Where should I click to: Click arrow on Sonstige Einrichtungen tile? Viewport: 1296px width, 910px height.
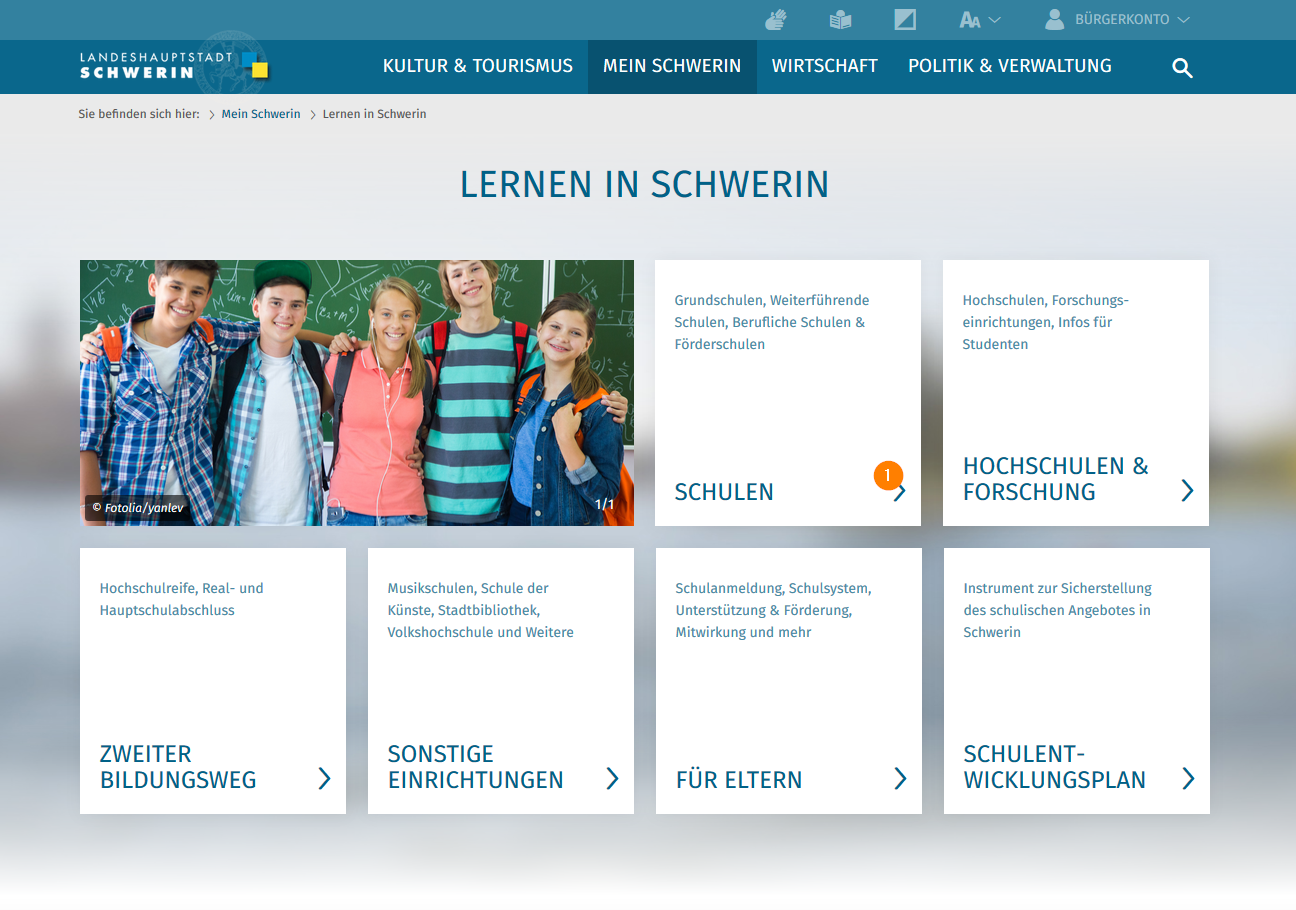[x=612, y=778]
